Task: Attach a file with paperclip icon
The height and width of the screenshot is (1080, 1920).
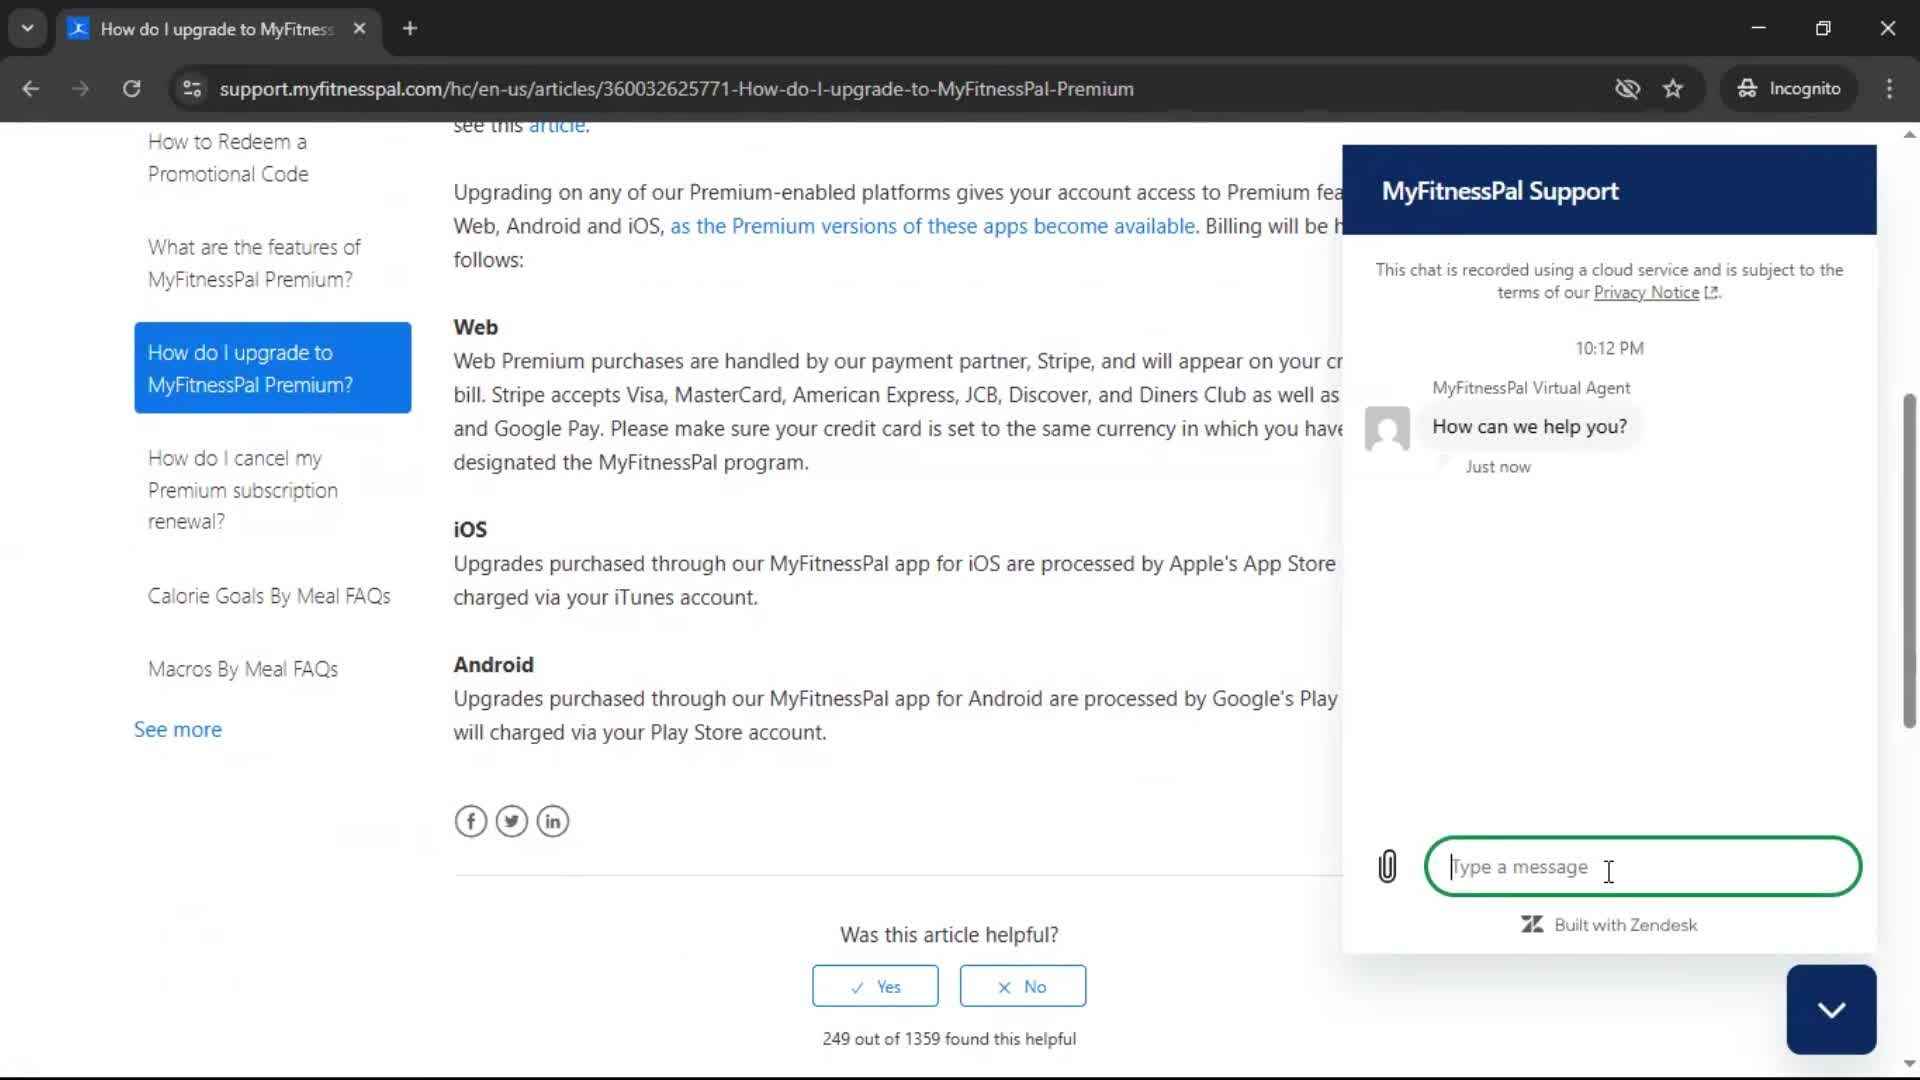Action: (1387, 866)
